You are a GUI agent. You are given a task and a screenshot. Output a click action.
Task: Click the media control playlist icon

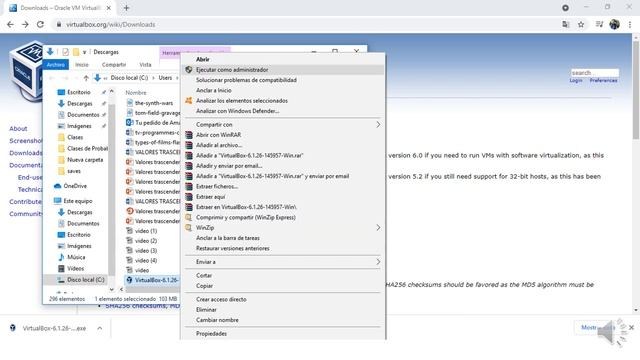[x=599, y=24]
